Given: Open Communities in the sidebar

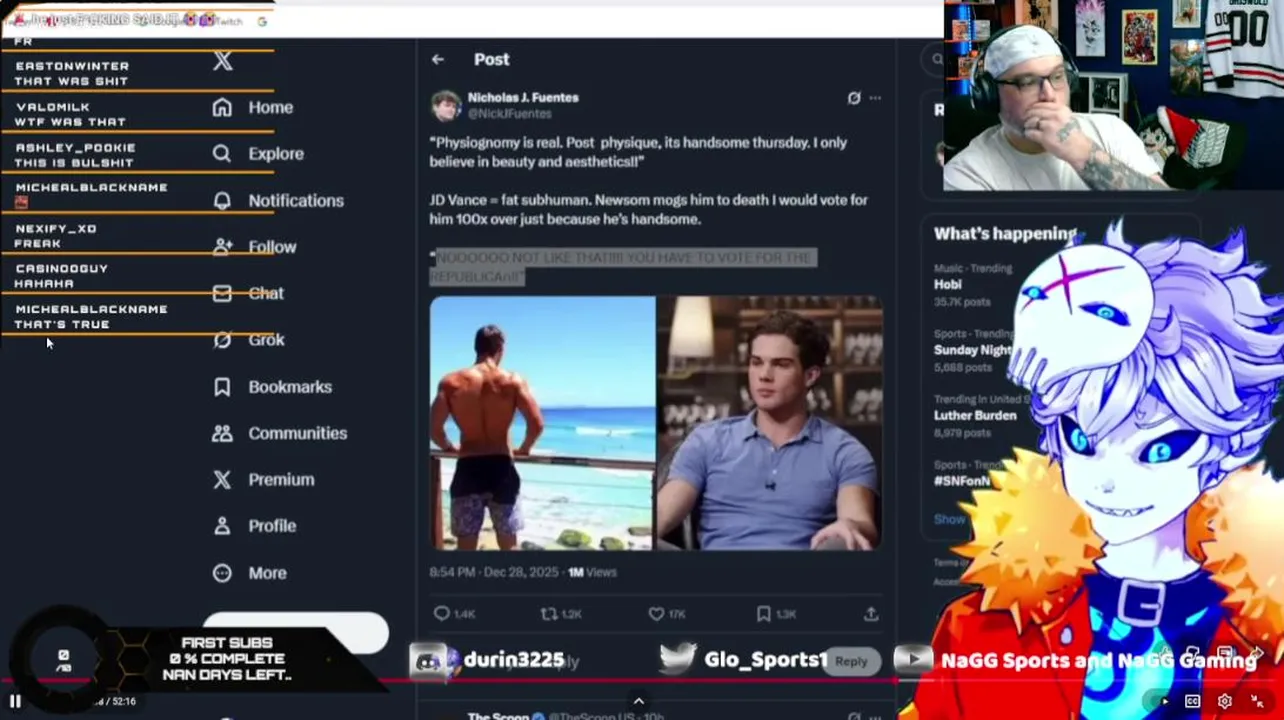Looking at the screenshot, I should [x=279, y=433].
